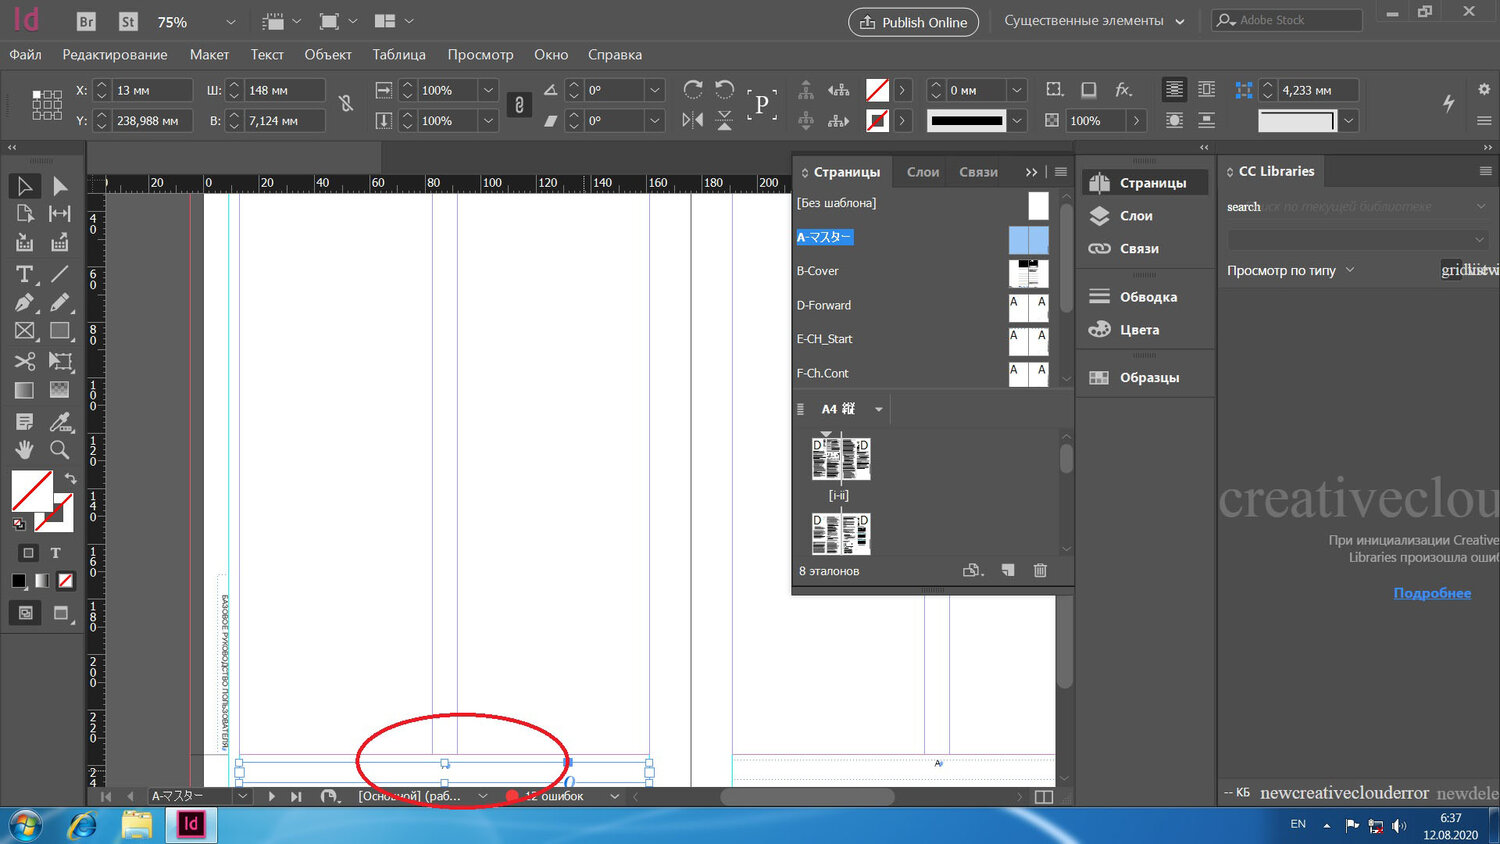
Task: Open zoom level 75% dropdown
Action: point(231,22)
